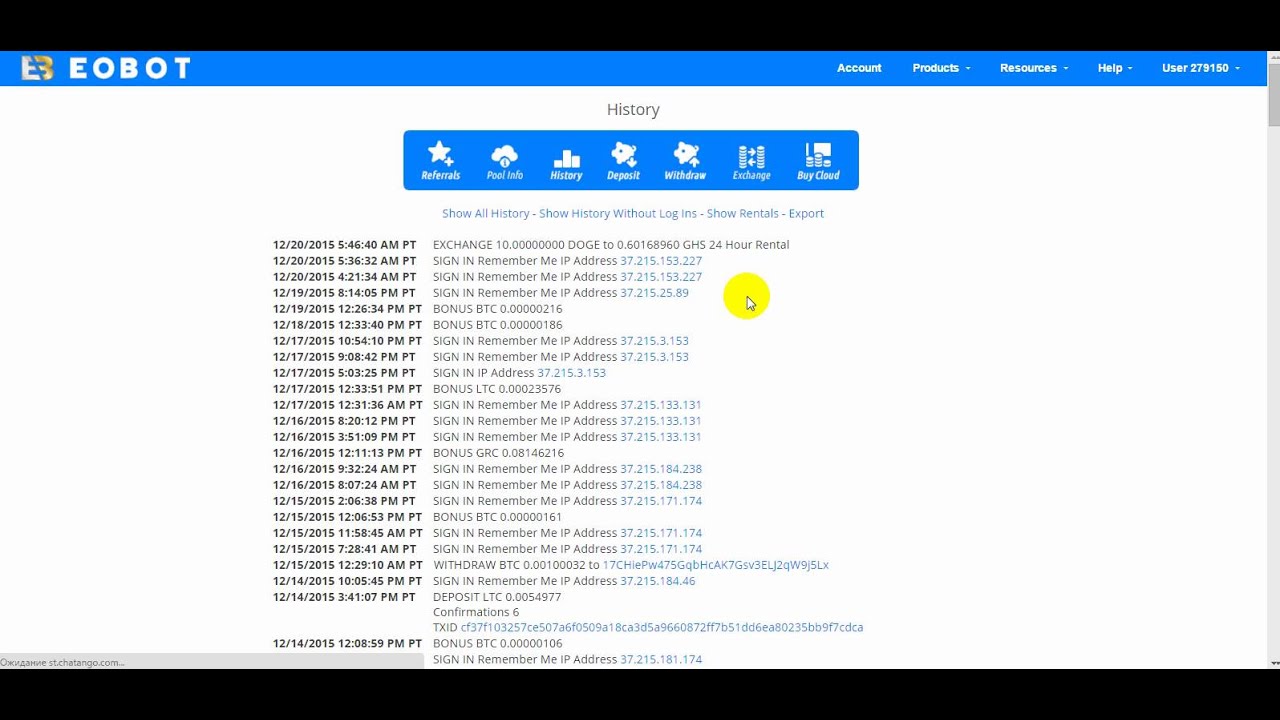Expand the User 279150 dropdown

pyautogui.click(x=1201, y=68)
